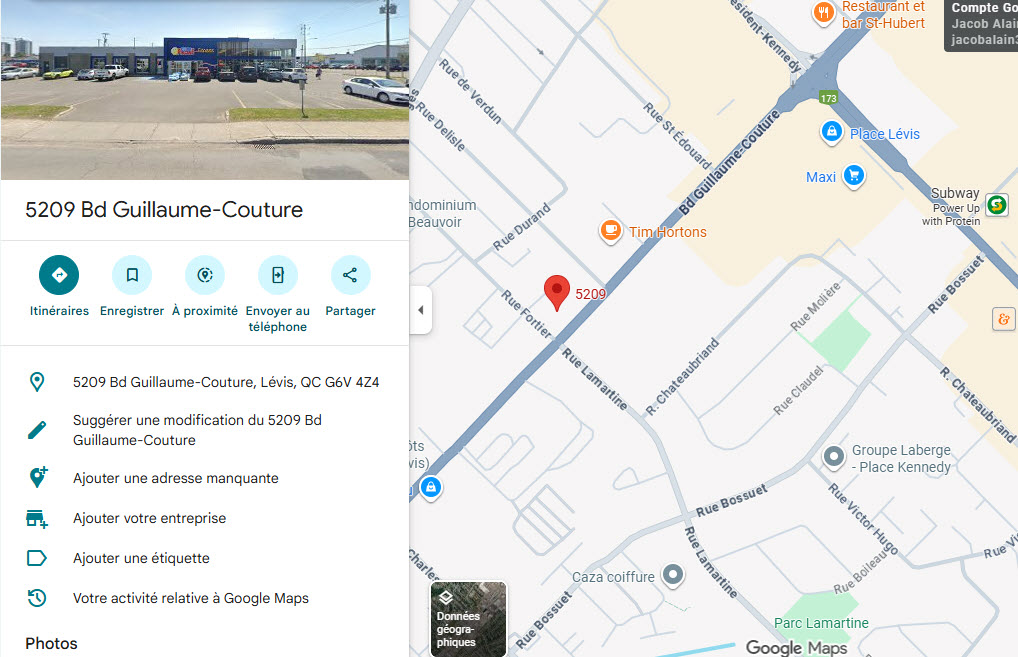
Task: Select Ajouter une étiquette
Action: coord(141,558)
